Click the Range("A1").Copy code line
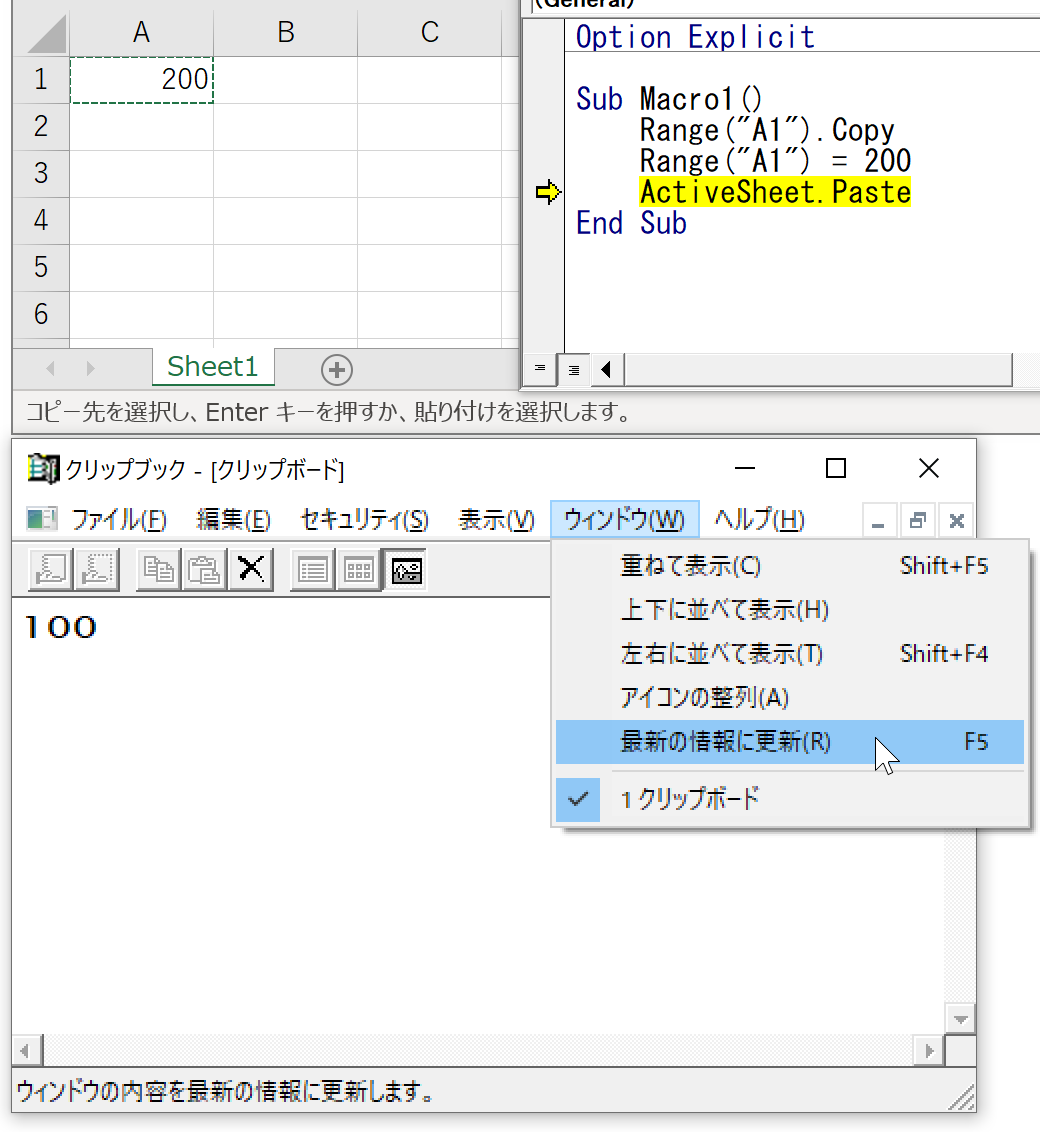This screenshot has height=1132, width=1040. (766, 131)
